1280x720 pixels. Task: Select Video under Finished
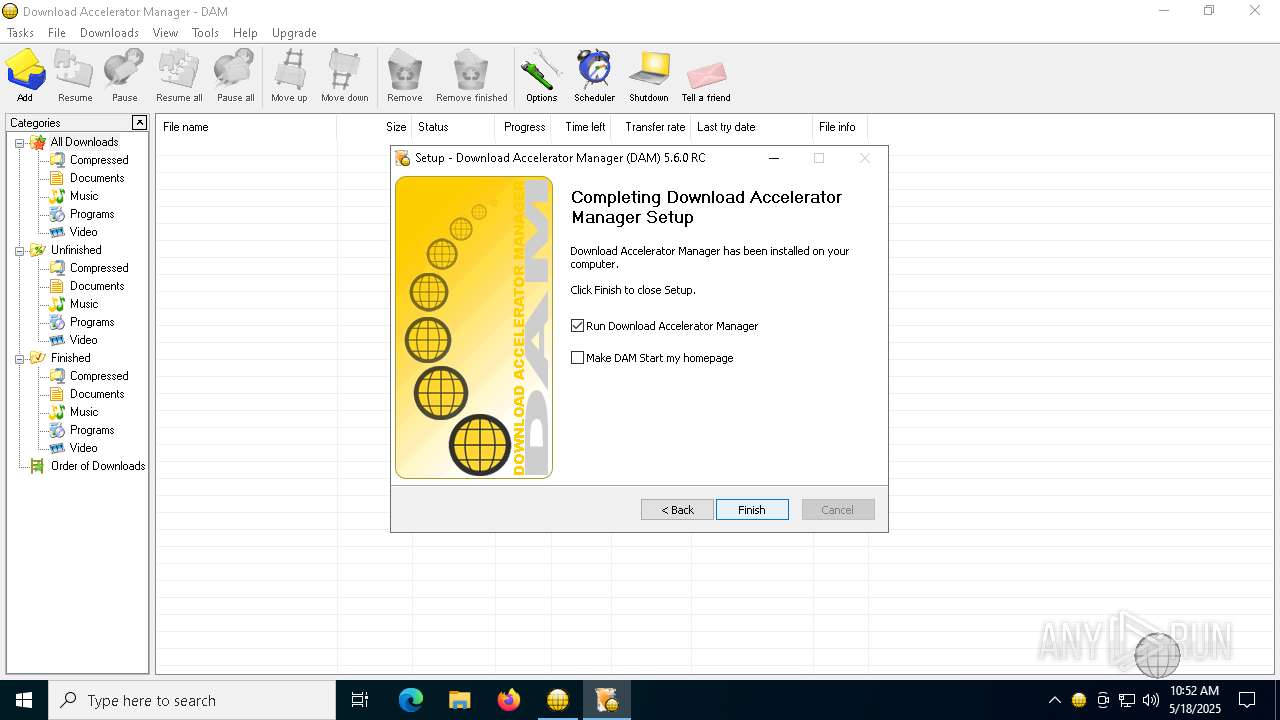point(84,448)
